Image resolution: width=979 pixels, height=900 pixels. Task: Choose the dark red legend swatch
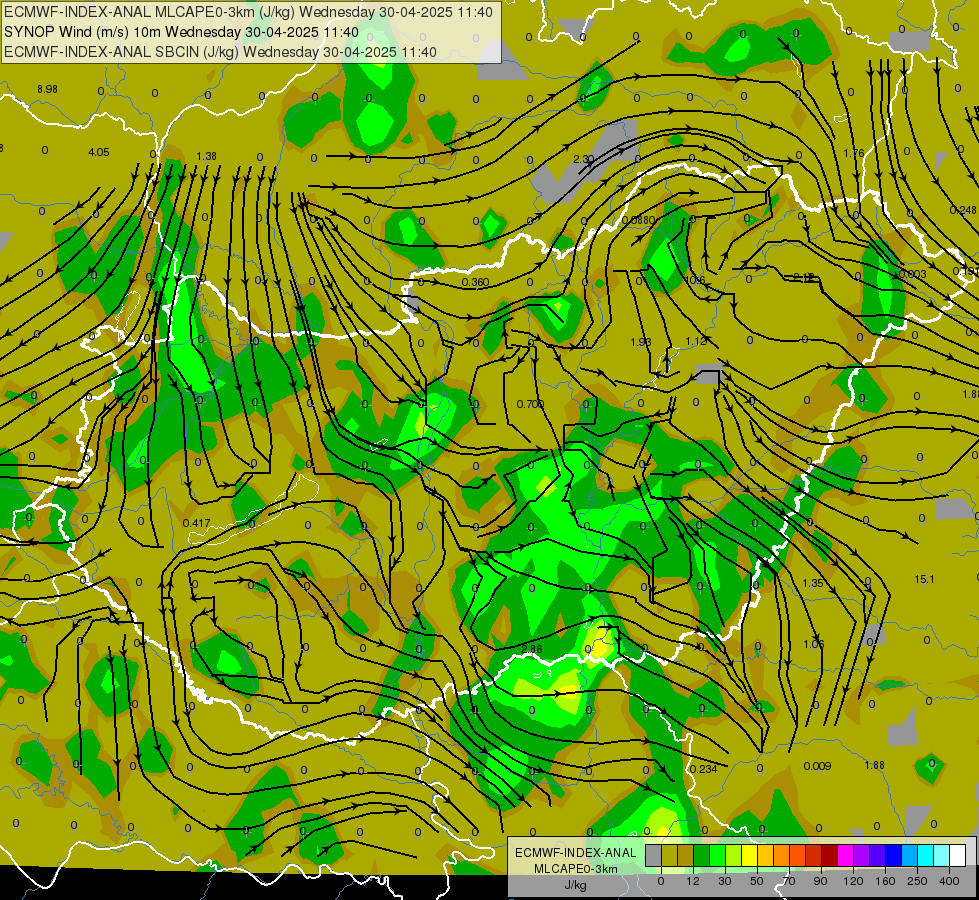(830, 855)
